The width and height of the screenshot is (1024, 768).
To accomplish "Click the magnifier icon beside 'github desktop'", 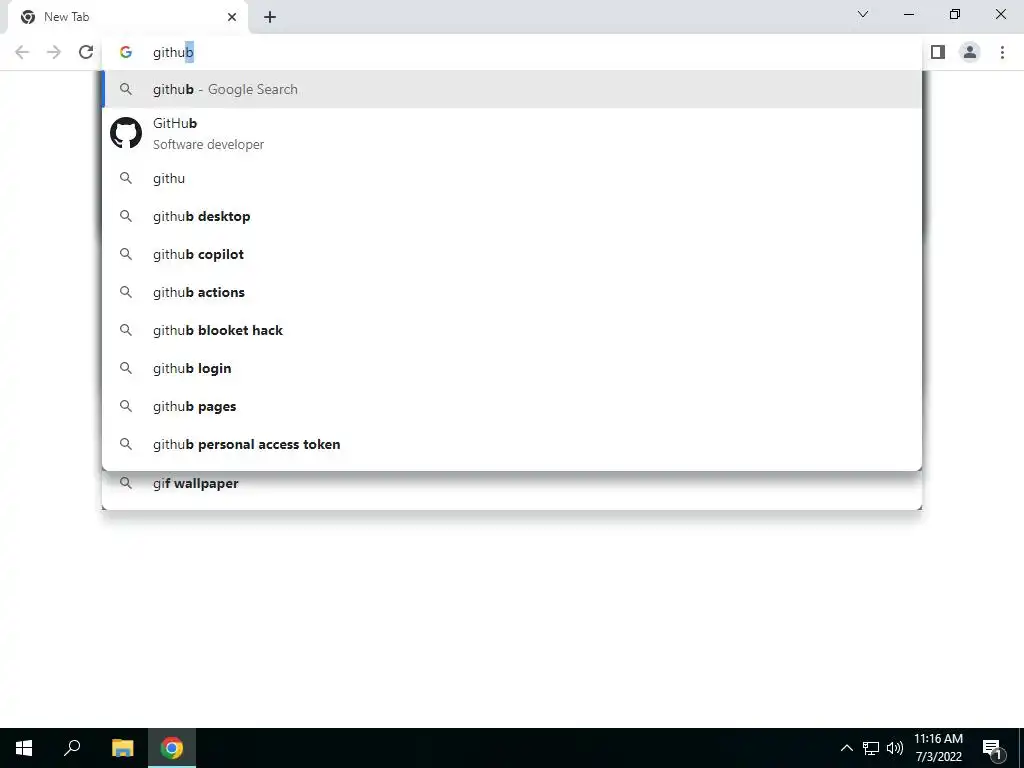I will point(126,216).
